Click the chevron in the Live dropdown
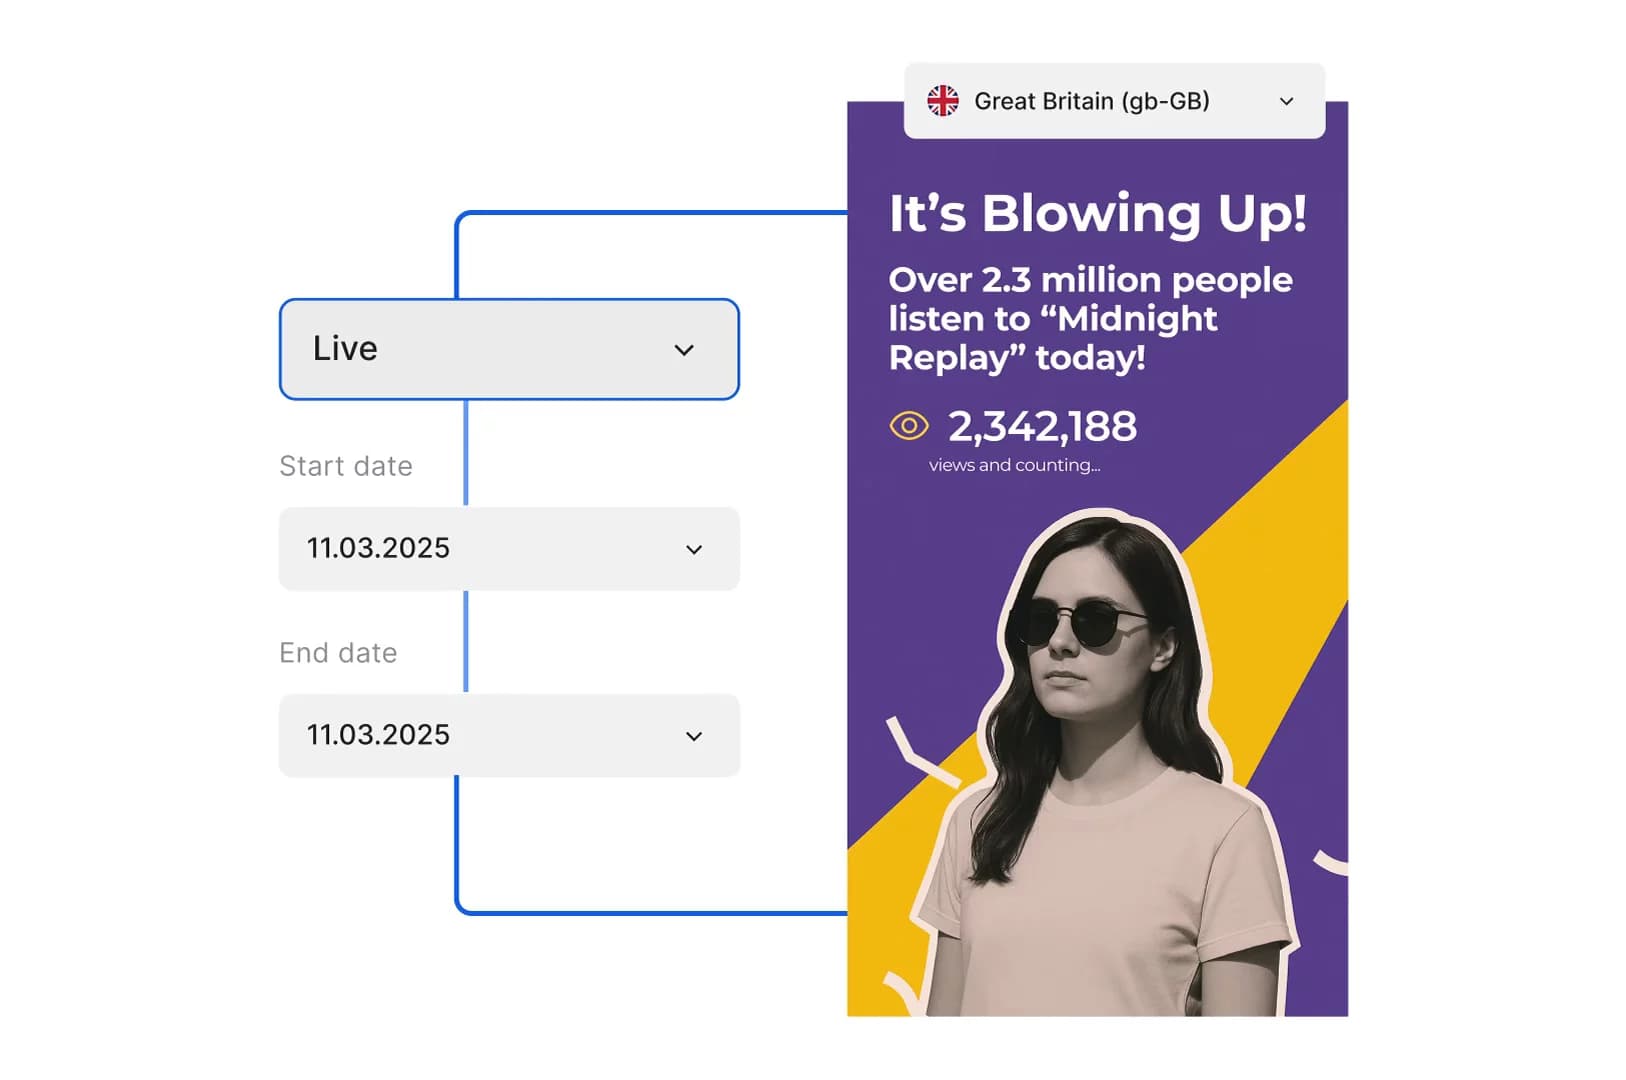This screenshot has height=1080, width=1626. (684, 350)
